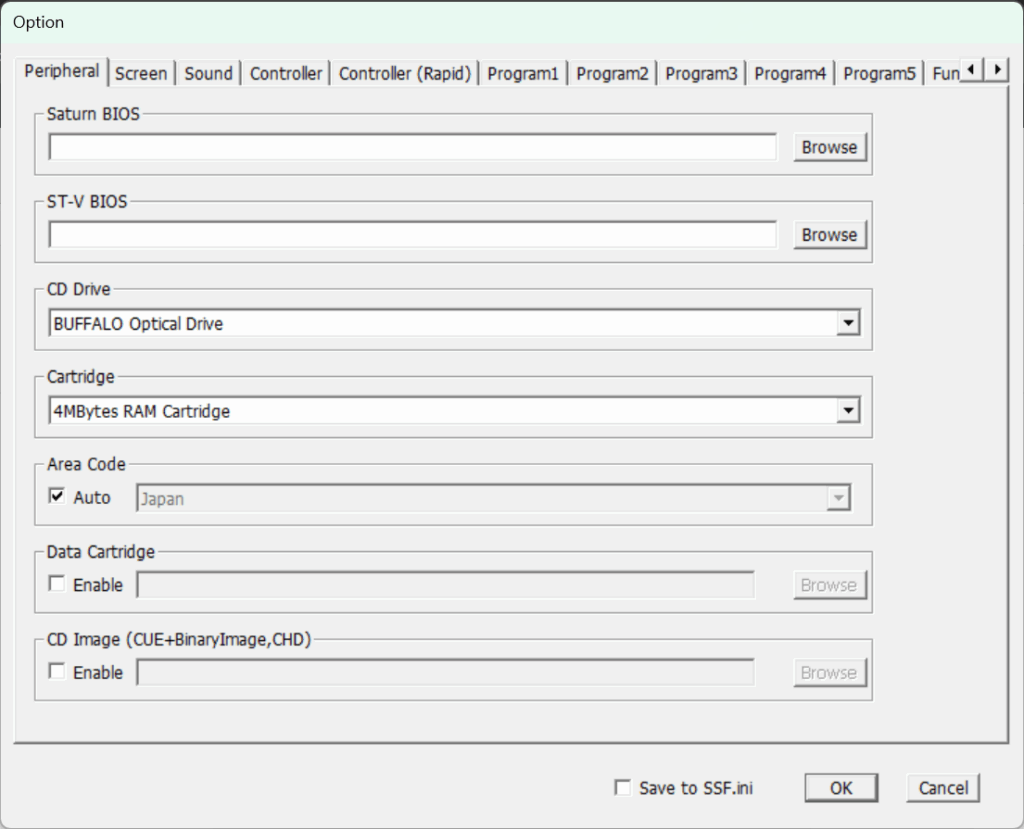Uncheck the Area Code Auto checkbox
The height and width of the screenshot is (829, 1024).
(x=57, y=497)
